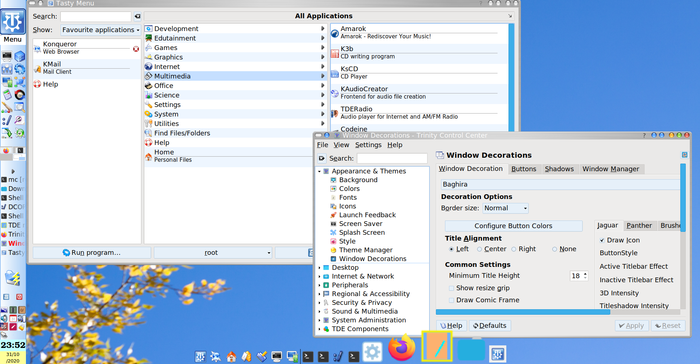The height and width of the screenshot is (364, 700).
Task: Click the Defaults button
Action: (490, 326)
